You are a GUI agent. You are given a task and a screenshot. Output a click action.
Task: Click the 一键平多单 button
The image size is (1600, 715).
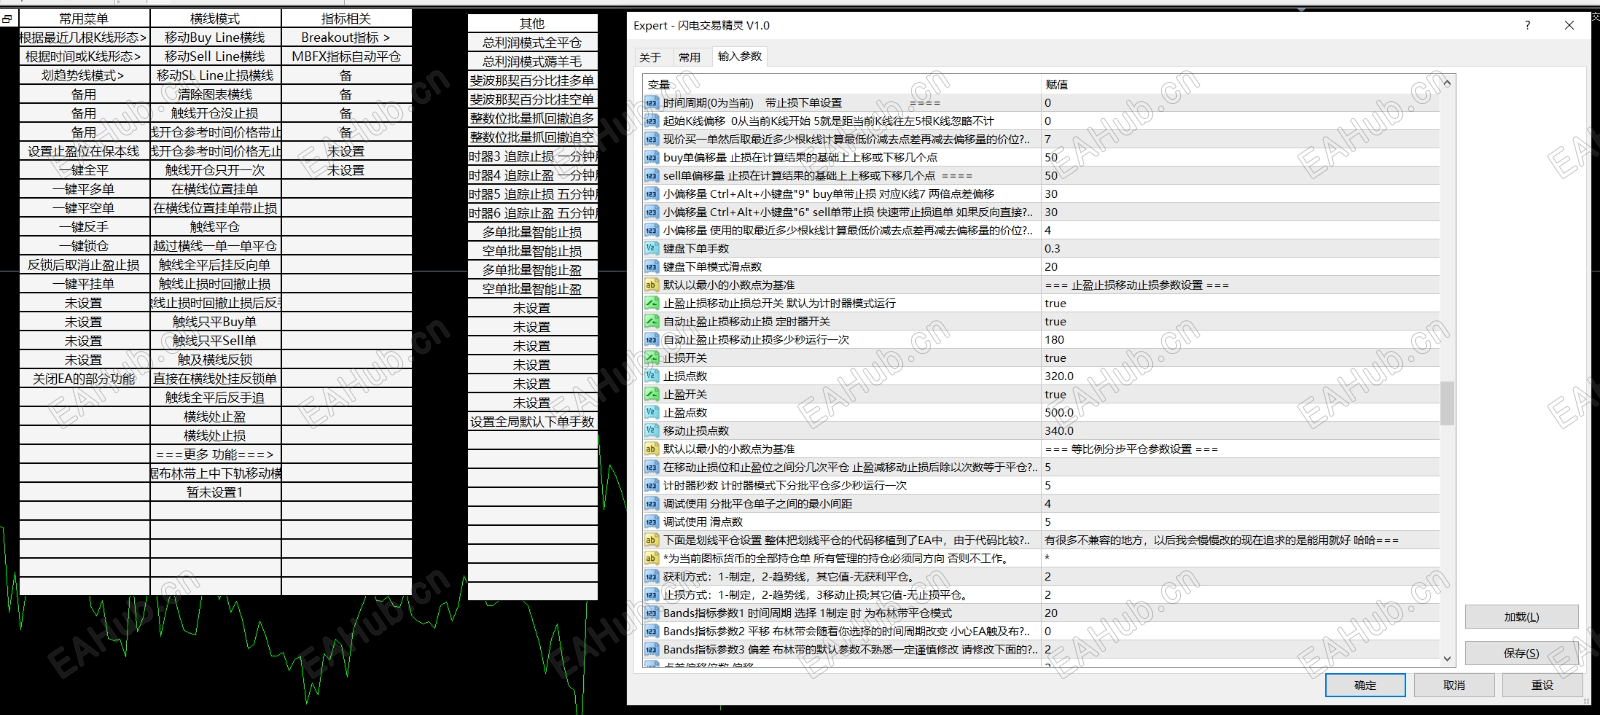(x=84, y=189)
